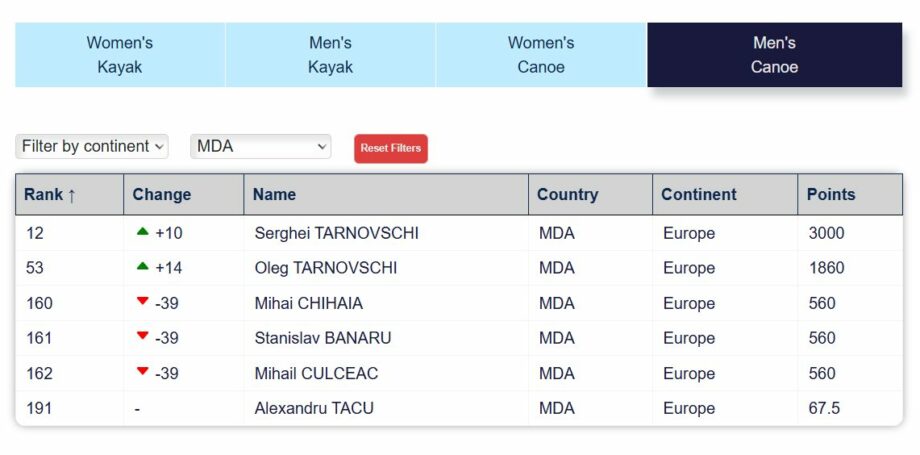Switch to the Men's Kayak tab
The image size is (920, 455).
330,55
